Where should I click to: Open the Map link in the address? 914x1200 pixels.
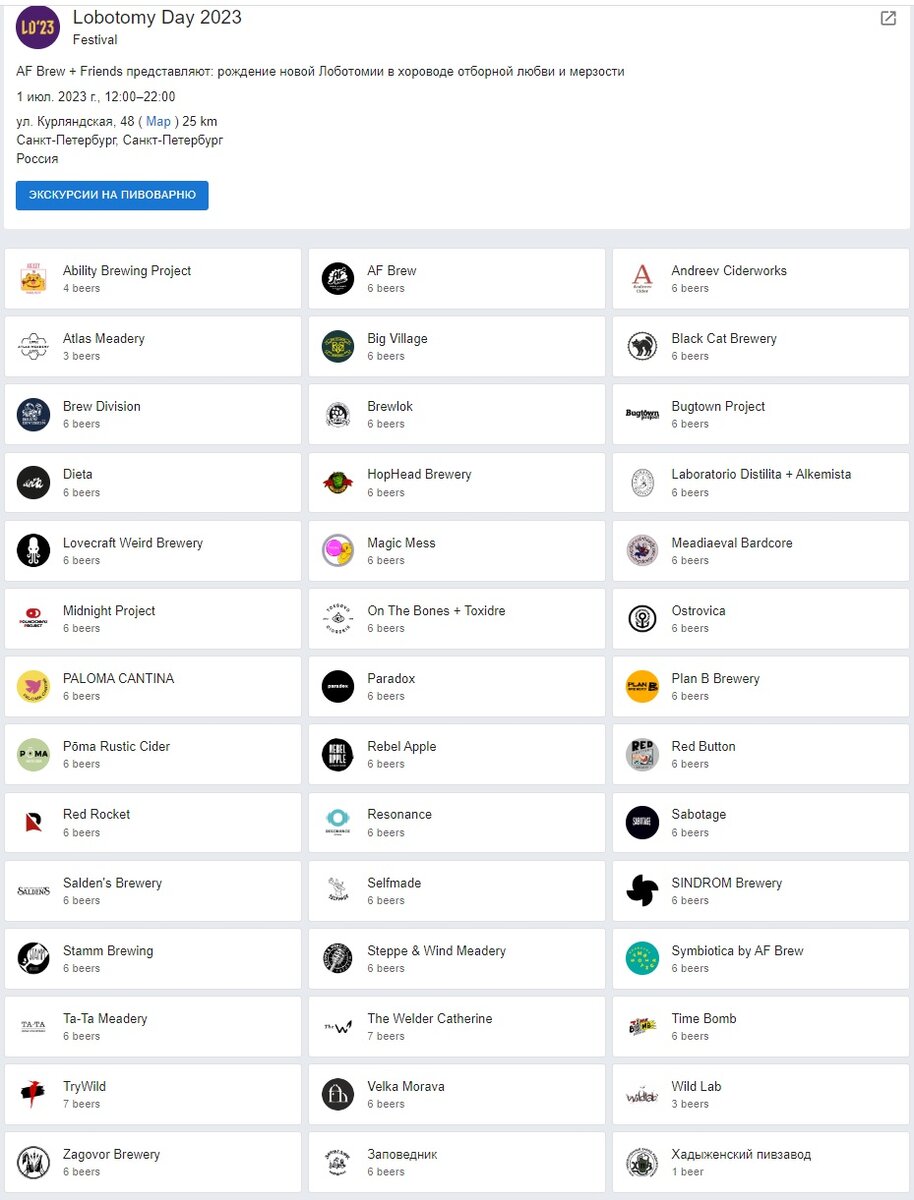click(158, 121)
